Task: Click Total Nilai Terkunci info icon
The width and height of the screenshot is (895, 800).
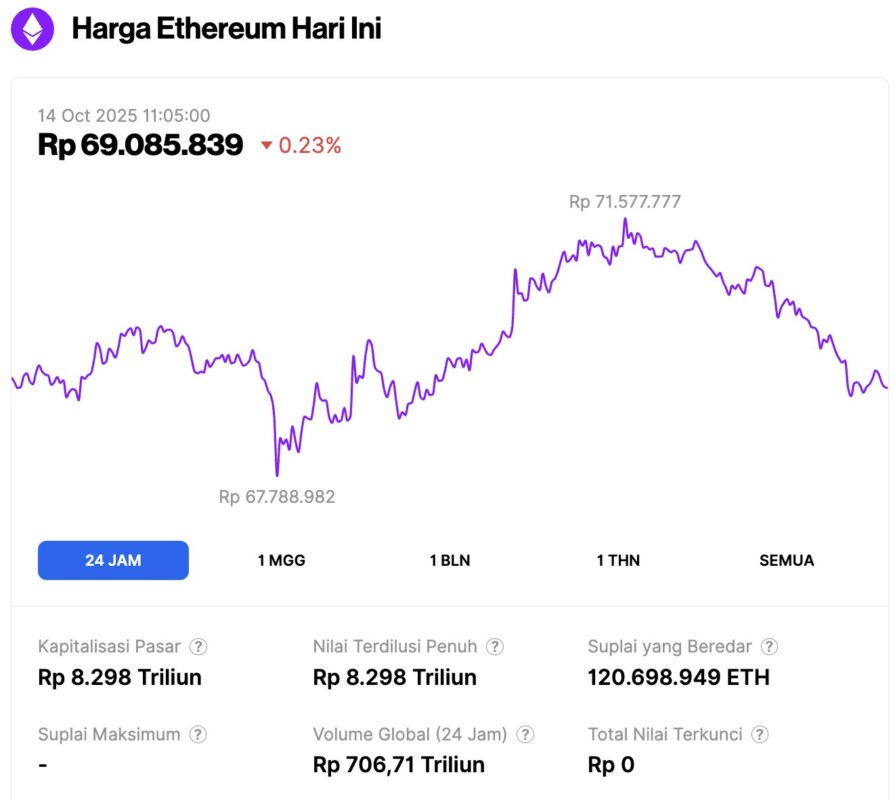Action: click(760, 735)
